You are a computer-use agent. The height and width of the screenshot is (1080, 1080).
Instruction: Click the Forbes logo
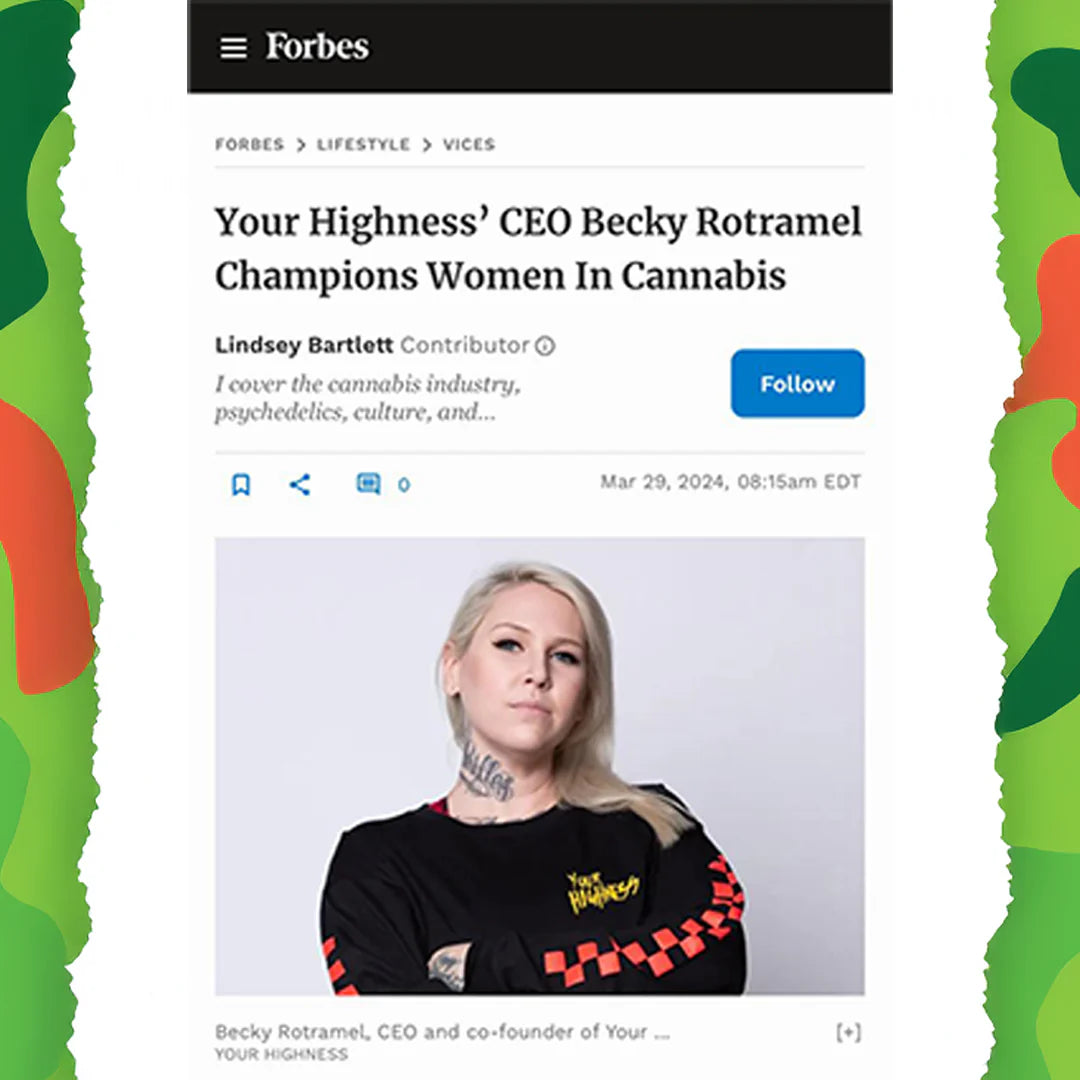(317, 46)
